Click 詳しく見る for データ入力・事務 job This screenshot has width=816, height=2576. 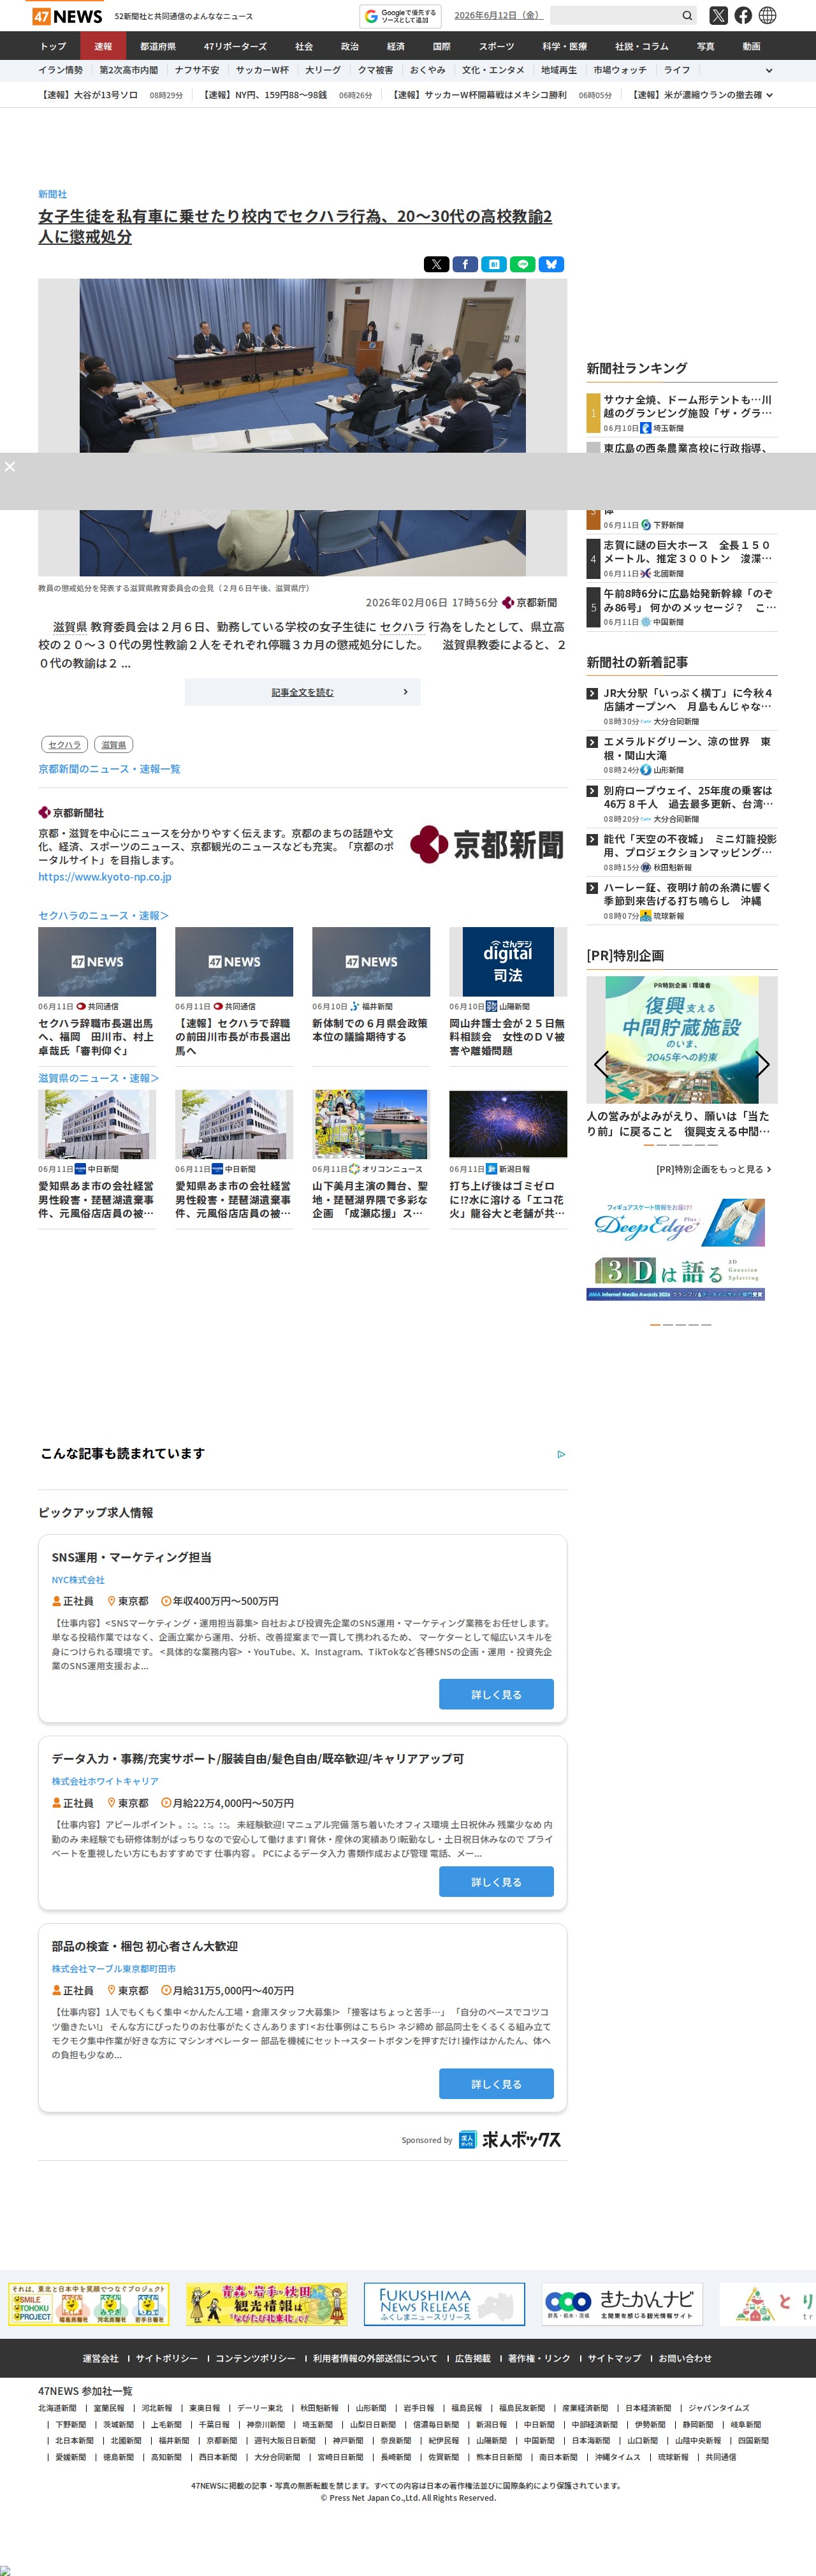point(496,1882)
